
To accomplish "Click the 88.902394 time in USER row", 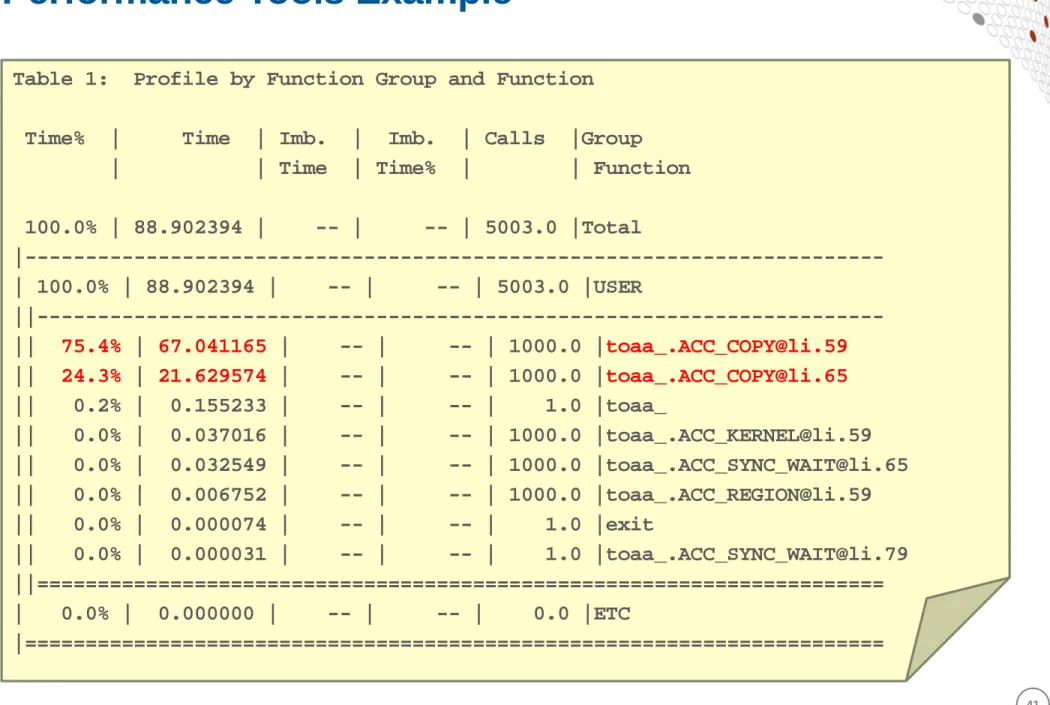I will [x=200, y=287].
